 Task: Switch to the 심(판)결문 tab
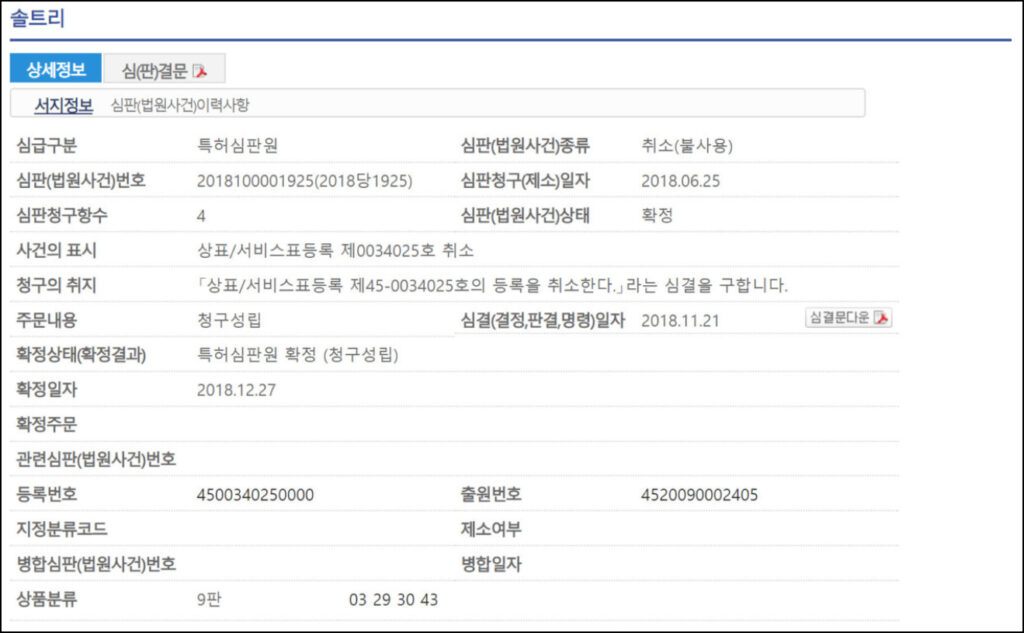click(x=153, y=70)
